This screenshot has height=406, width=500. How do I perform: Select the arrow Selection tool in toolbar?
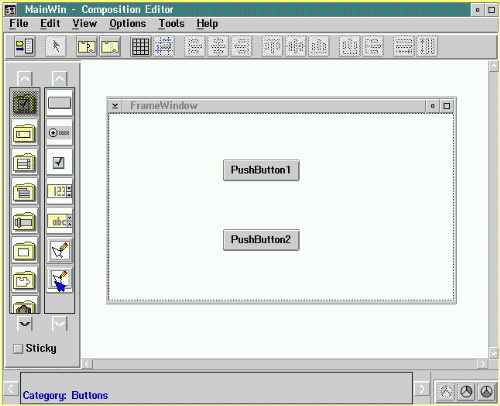coord(56,46)
